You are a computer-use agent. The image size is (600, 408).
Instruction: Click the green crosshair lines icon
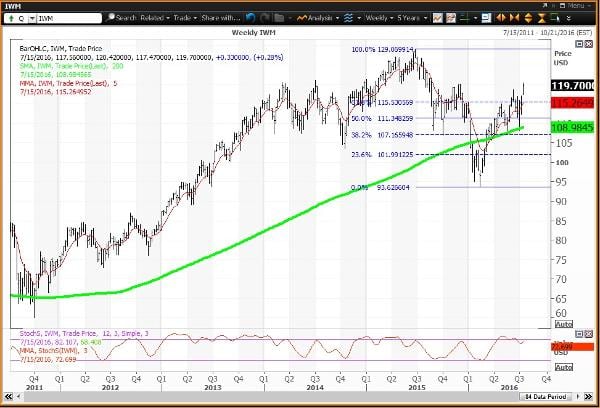(x=465, y=18)
